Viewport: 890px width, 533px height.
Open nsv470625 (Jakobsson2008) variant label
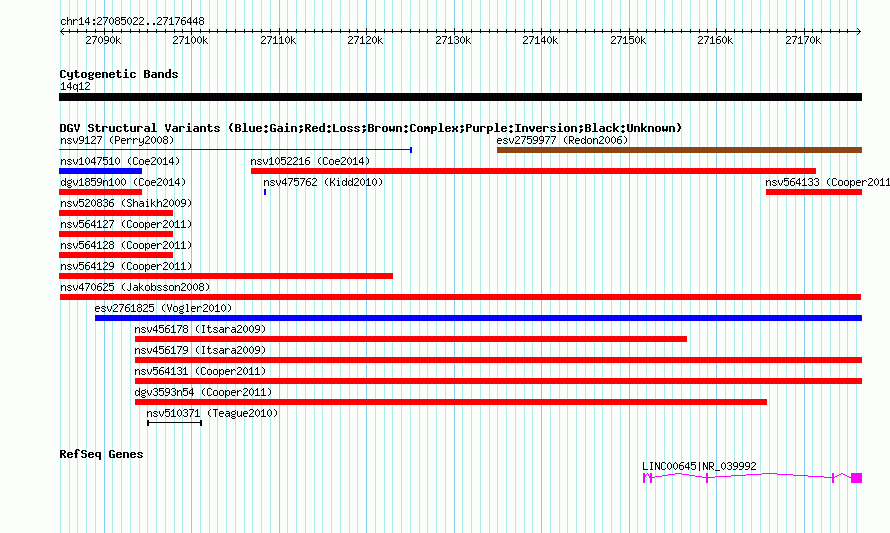[135, 287]
